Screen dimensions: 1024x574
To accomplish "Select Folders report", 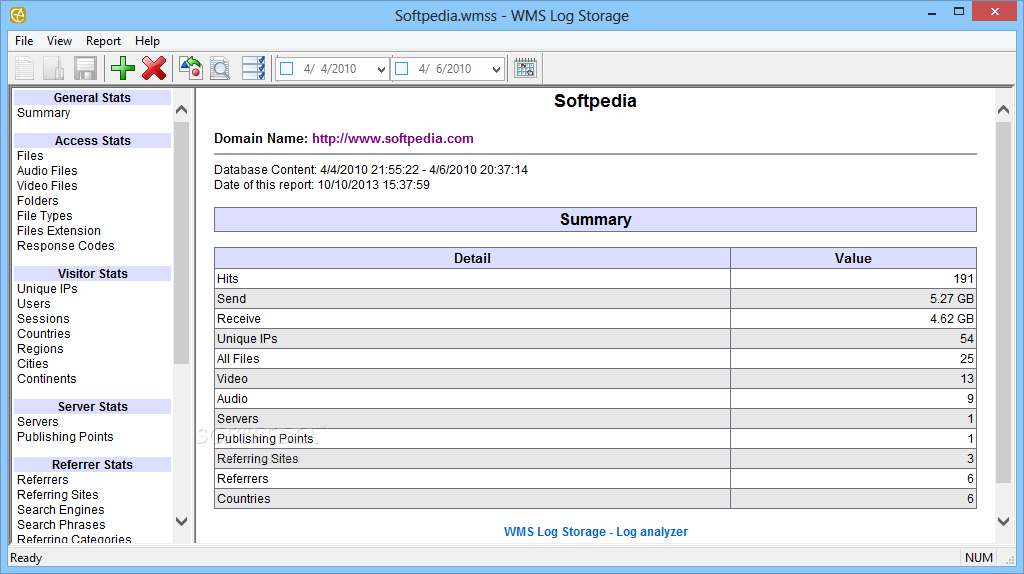I will coord(38,201).
